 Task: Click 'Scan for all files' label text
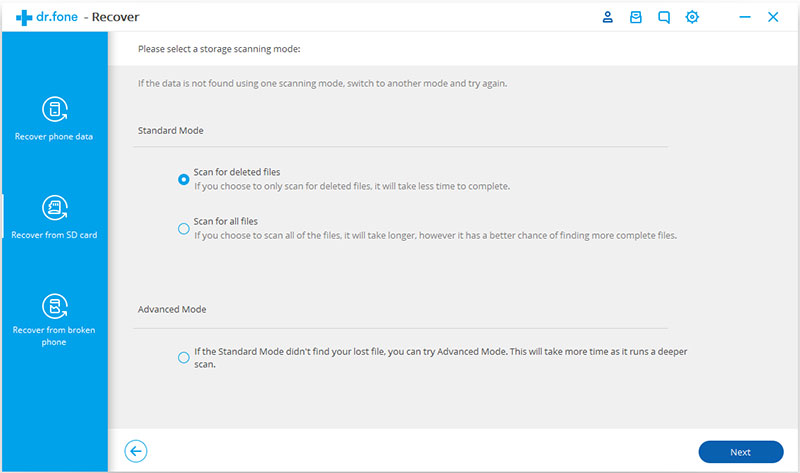tap(226, 221)
